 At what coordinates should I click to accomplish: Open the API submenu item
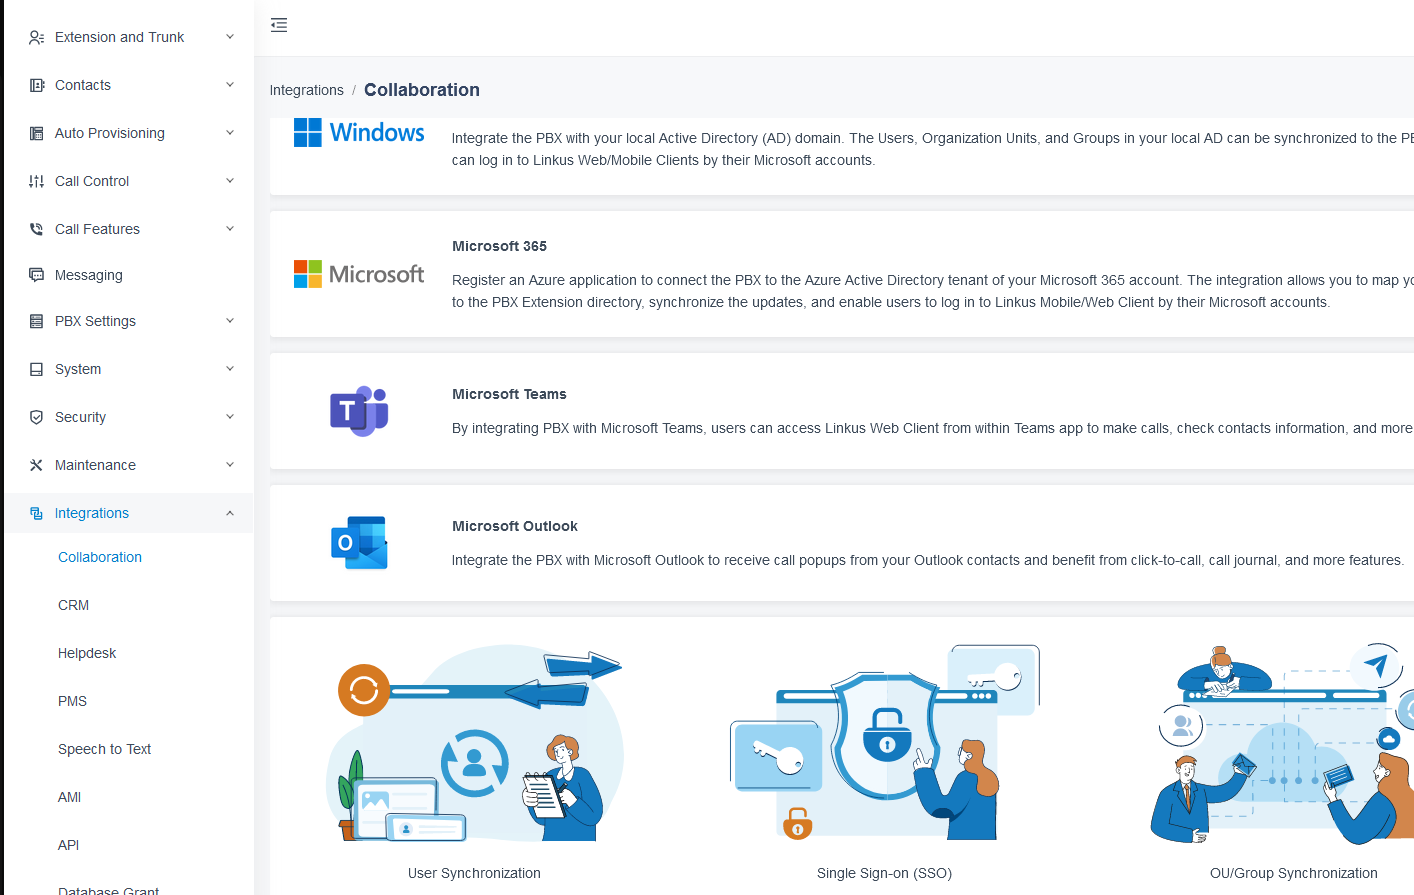coord(68,845)
